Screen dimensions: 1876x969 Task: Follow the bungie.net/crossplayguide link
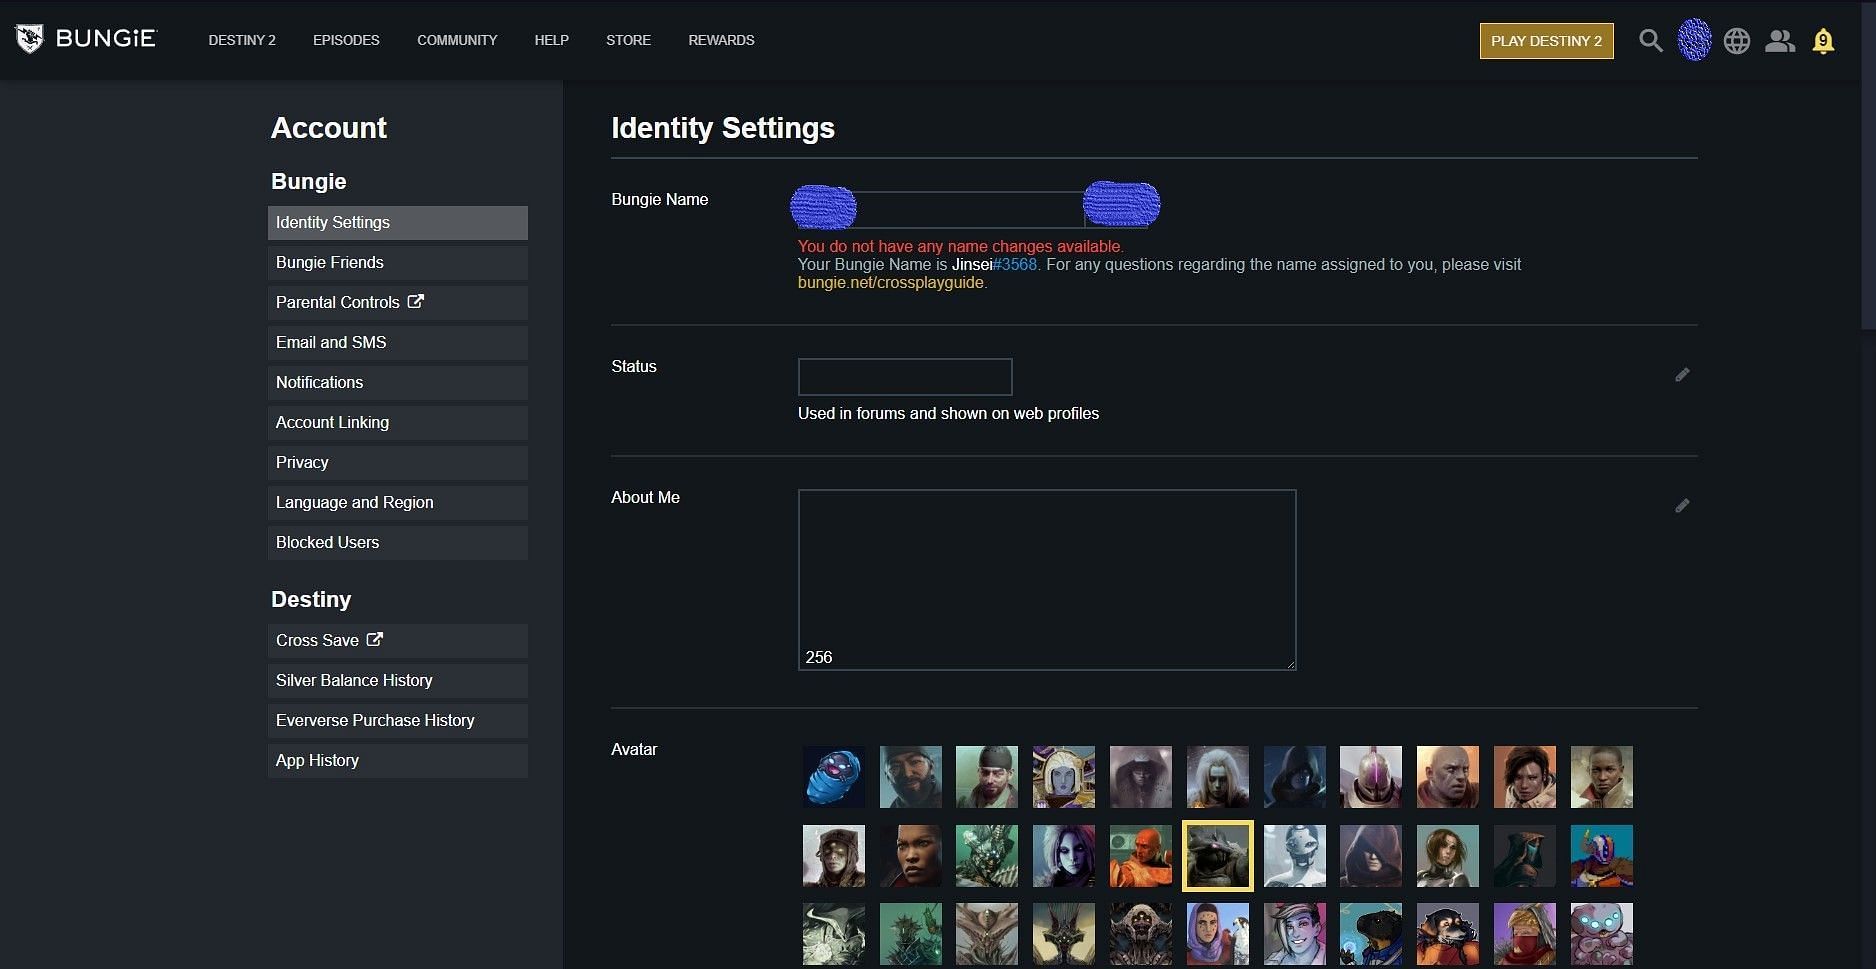pyautogui.click(x=891, y=283)
